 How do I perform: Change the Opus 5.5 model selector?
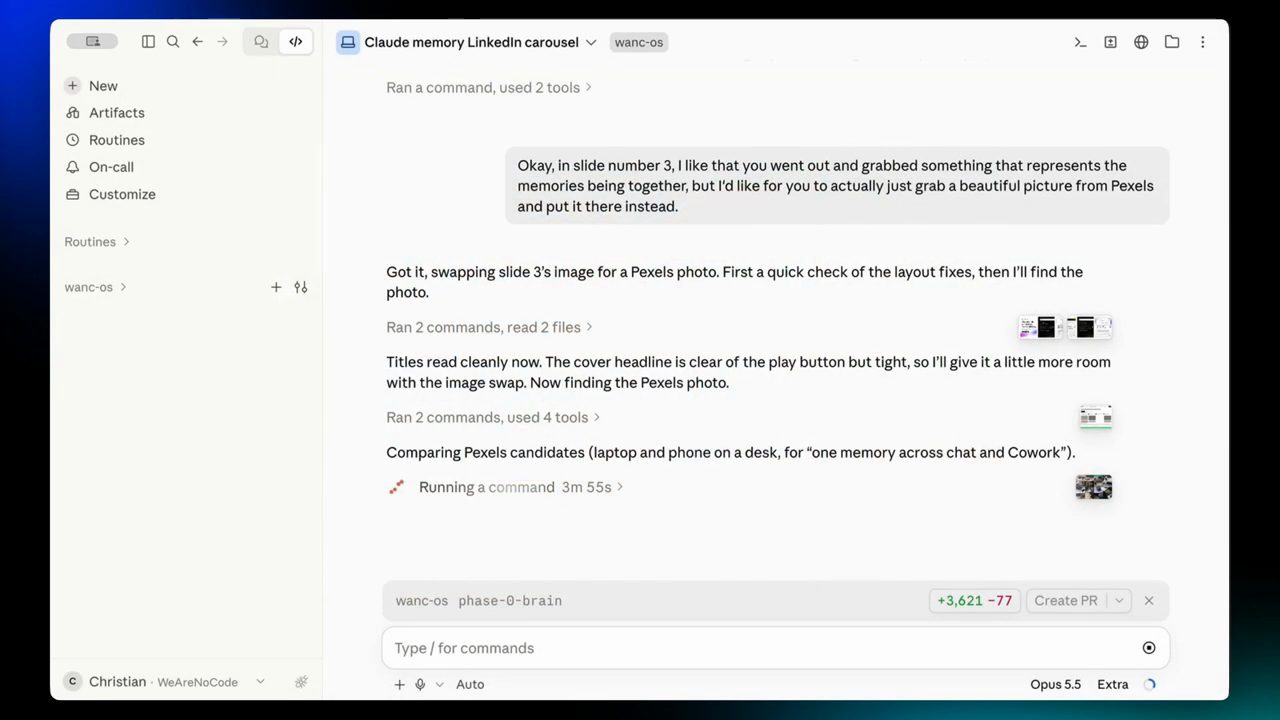pos(1056,685)
